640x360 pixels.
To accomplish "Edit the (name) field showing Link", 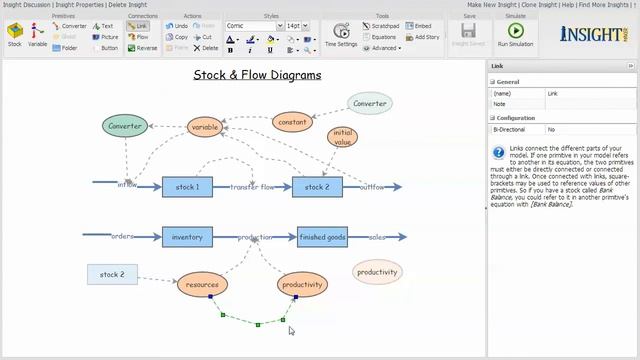I will point(590,93).
